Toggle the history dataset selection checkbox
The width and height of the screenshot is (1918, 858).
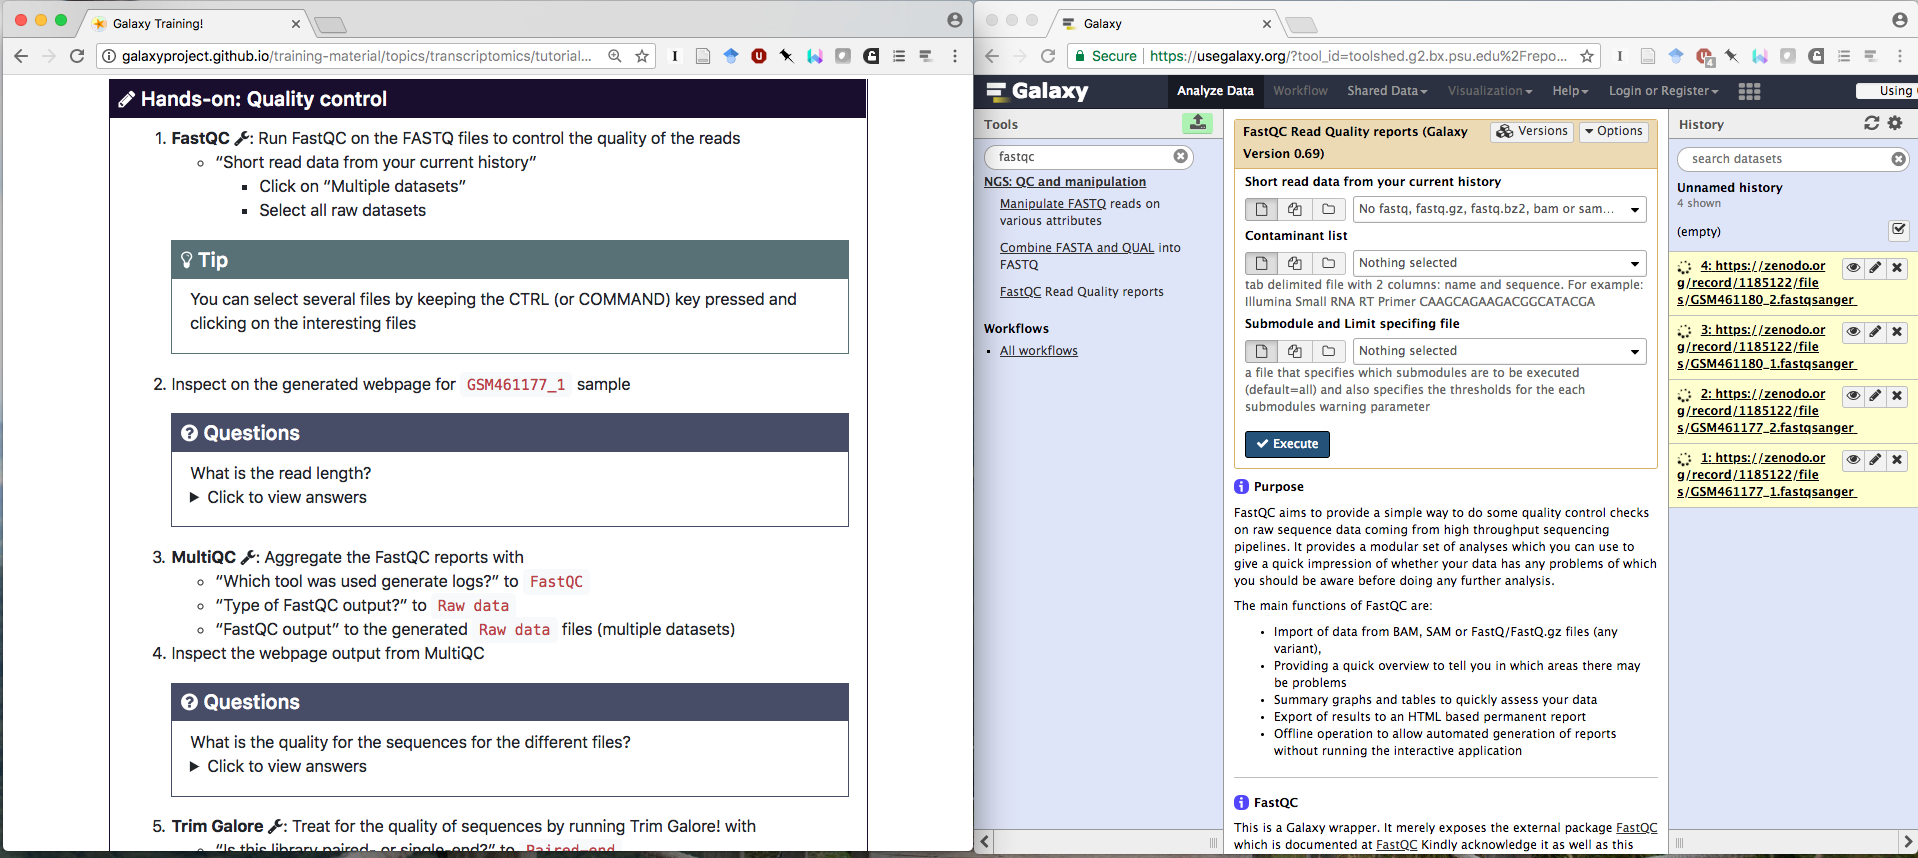click(x=1899, y=230)
